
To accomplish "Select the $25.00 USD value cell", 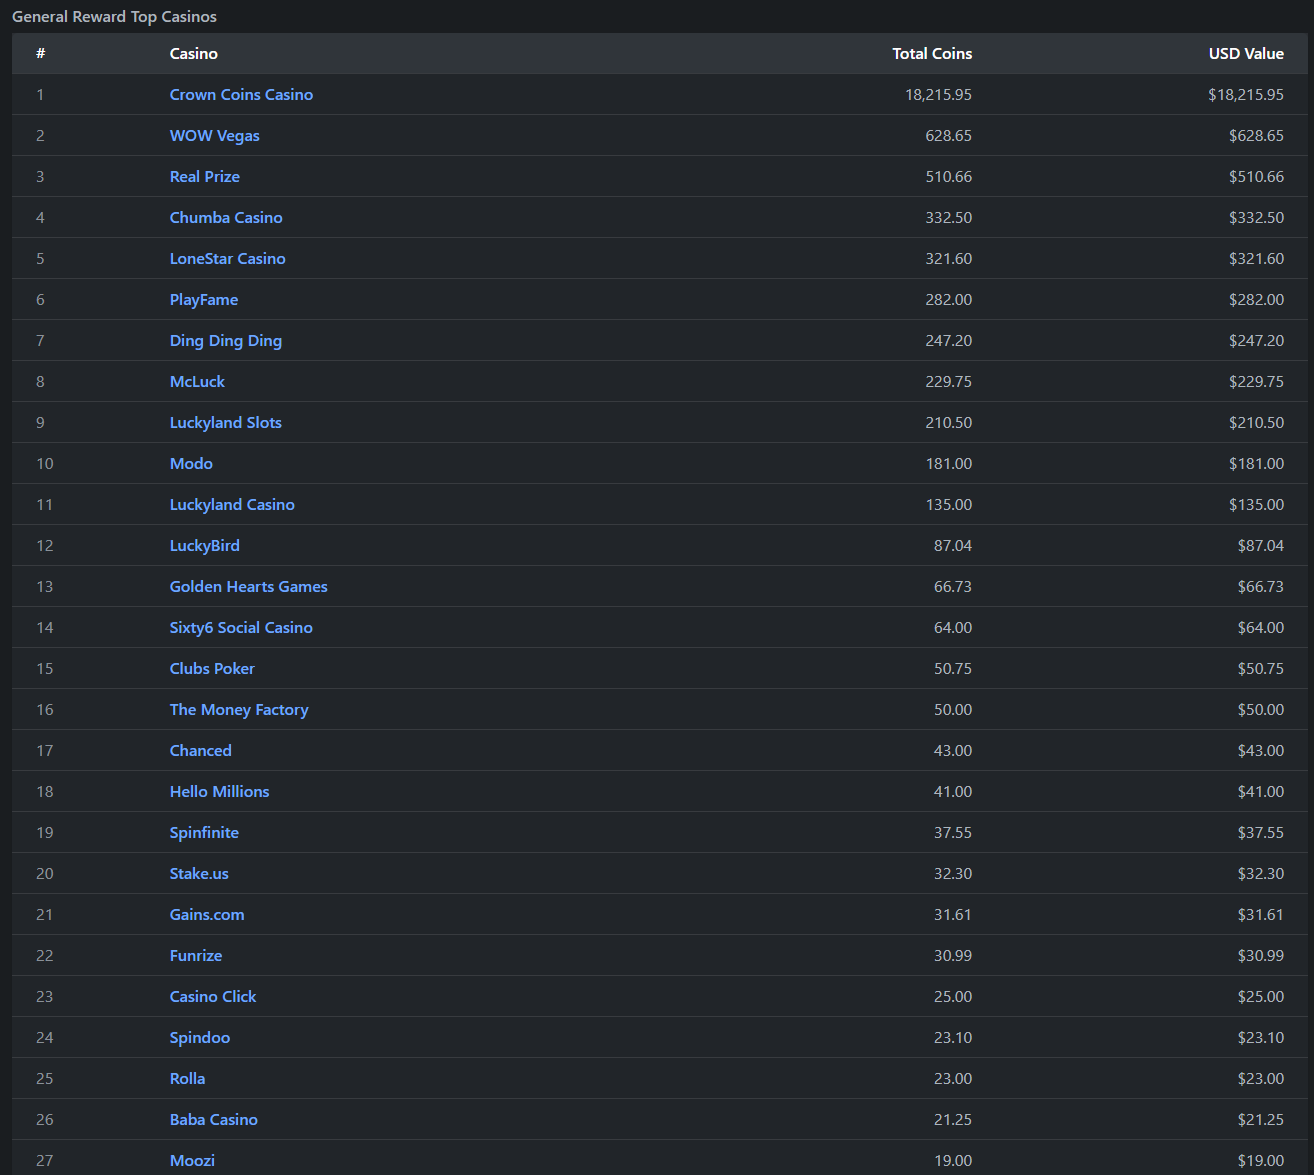I will click(1260, 996).
